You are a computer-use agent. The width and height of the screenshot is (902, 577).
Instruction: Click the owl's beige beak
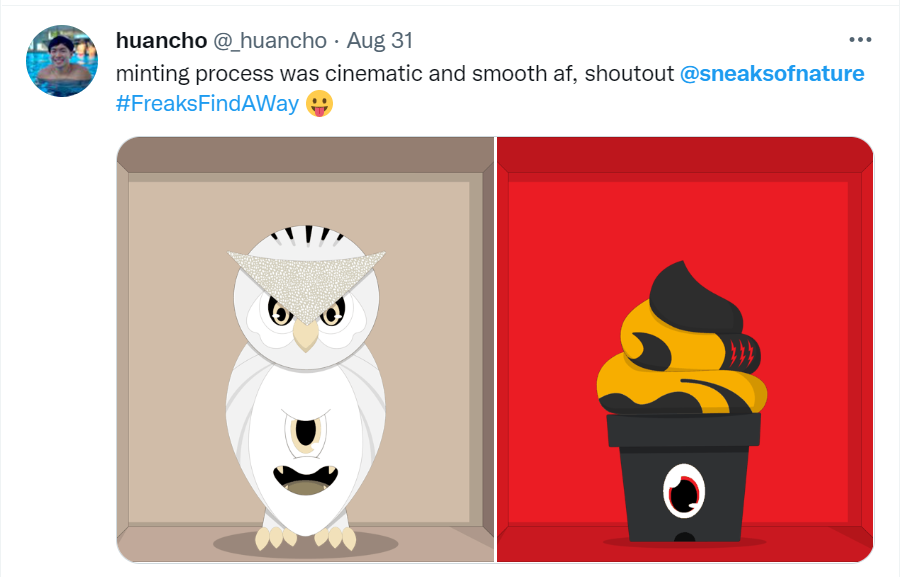305,334
